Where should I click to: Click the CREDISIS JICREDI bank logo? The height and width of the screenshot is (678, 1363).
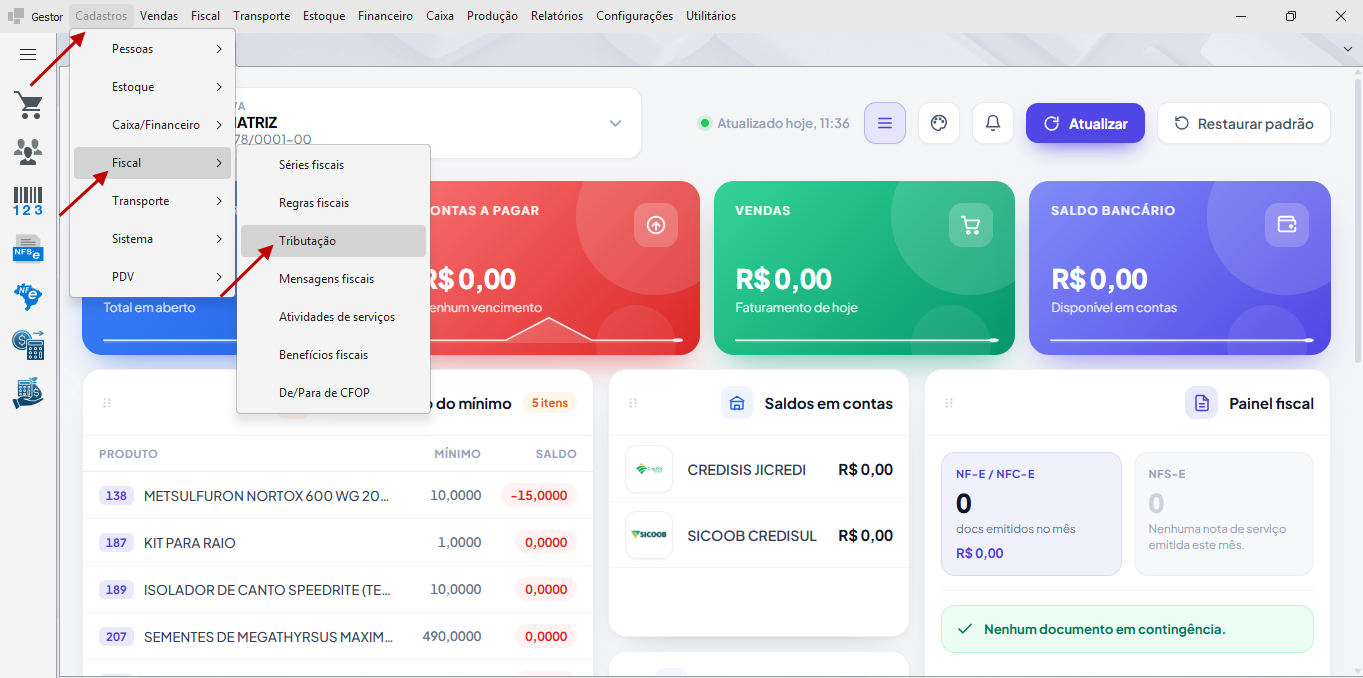tap(649, 469)
